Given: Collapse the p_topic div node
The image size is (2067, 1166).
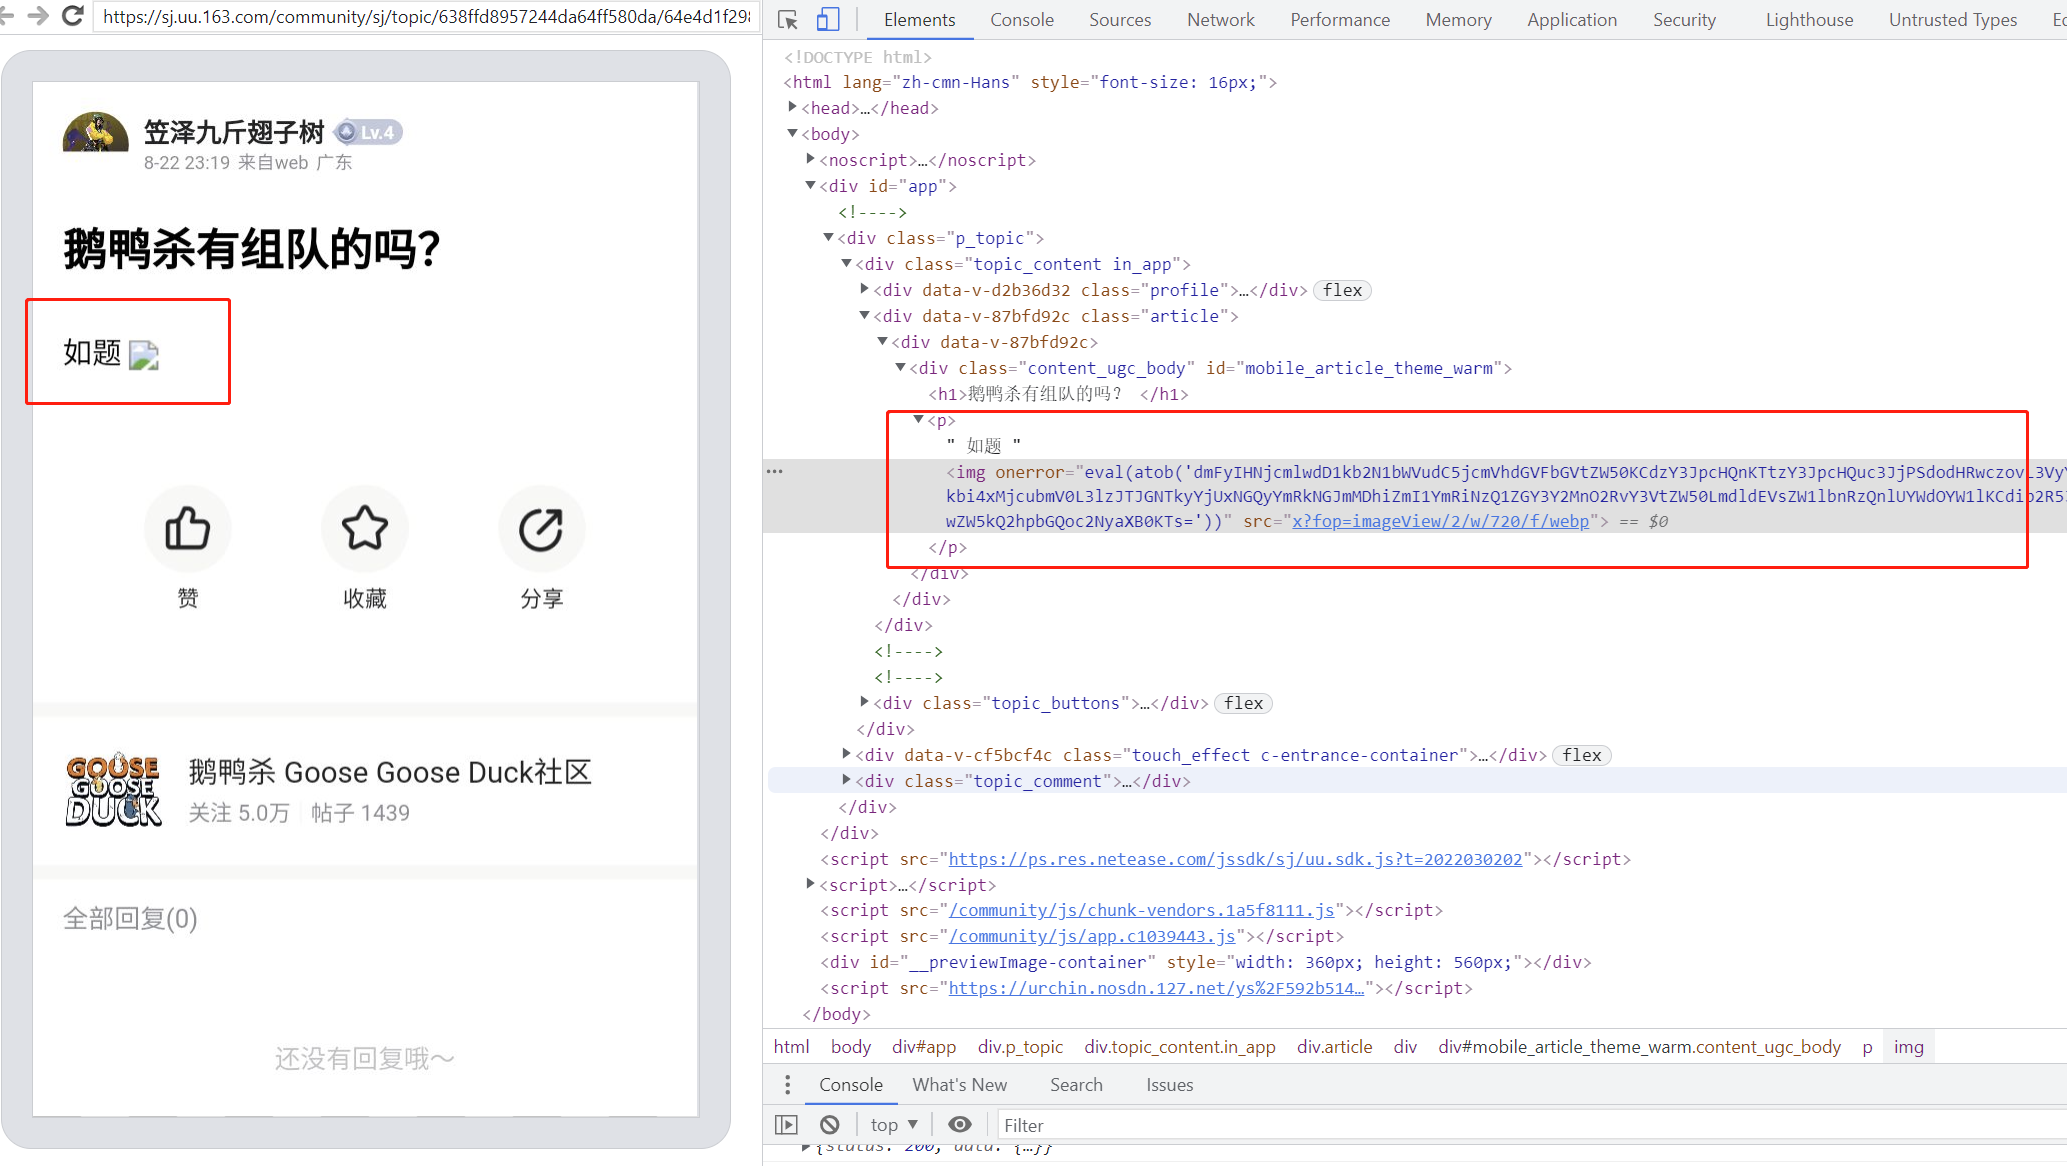Looking at the screenshot, I should tap(828, 237).
